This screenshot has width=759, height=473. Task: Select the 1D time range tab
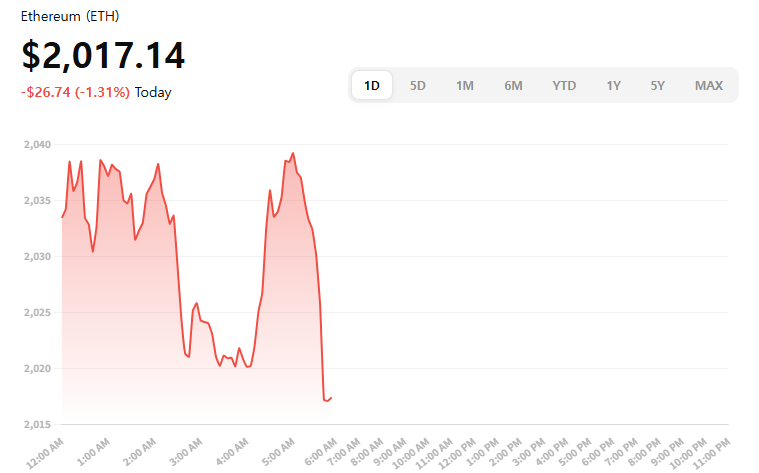372,85
